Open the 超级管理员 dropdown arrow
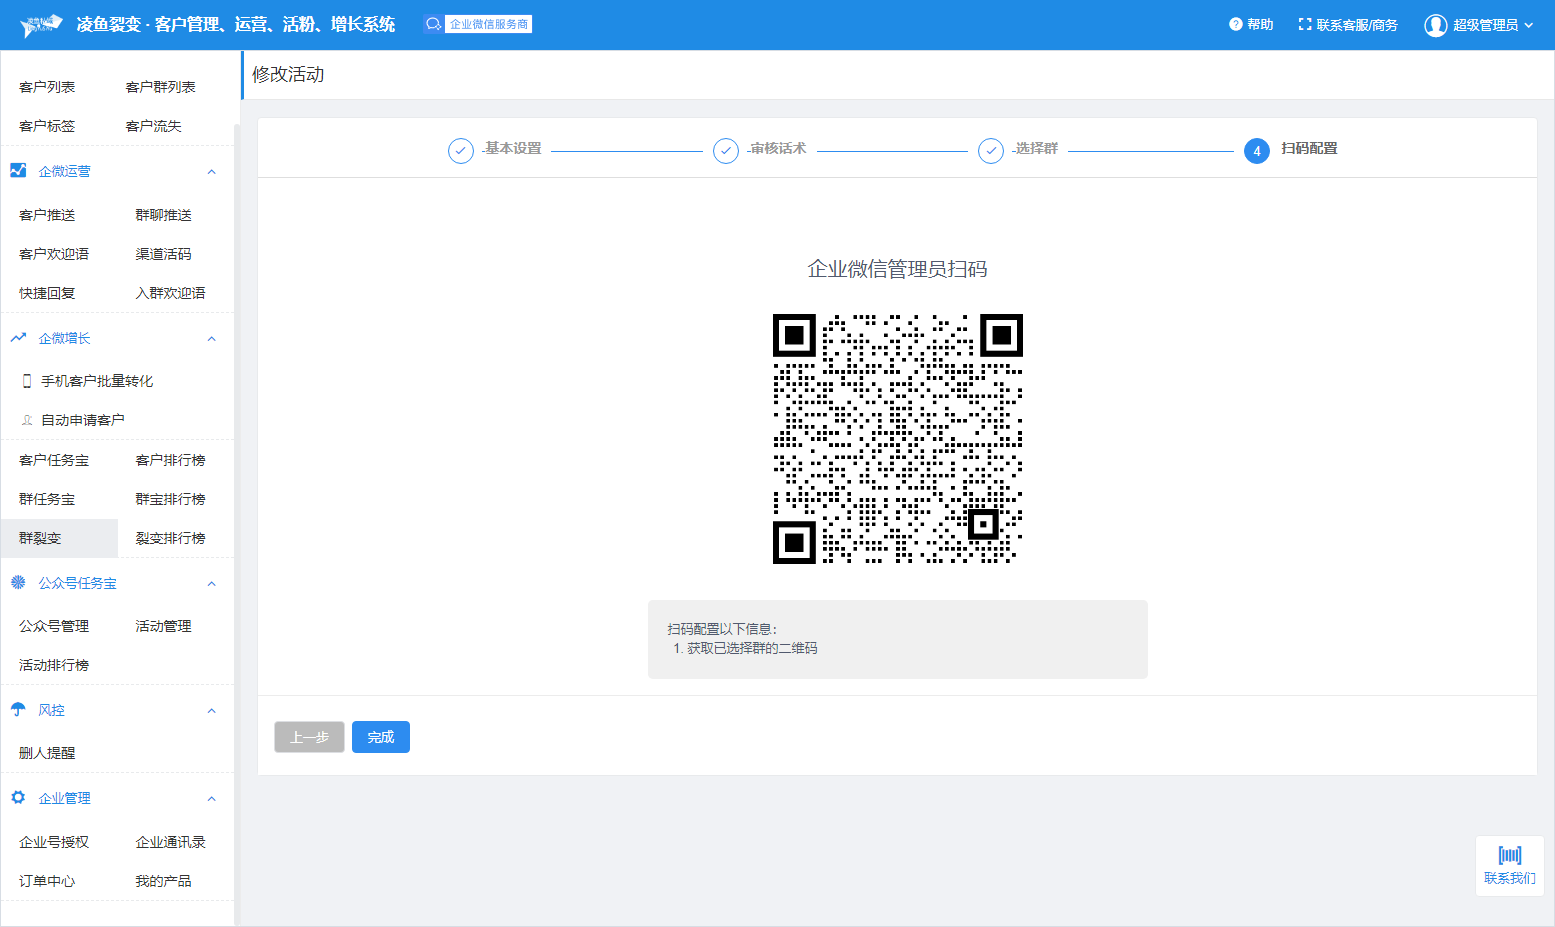The width and height of the screenshot is (1555, 927). pyautogui.click(x=1528, y=25)
